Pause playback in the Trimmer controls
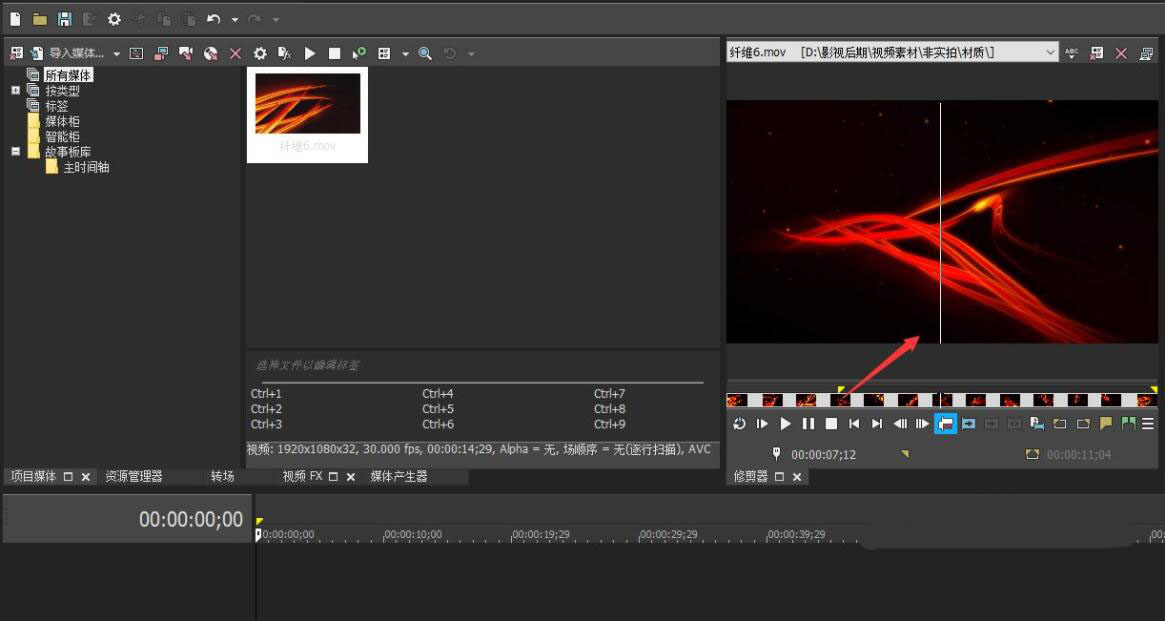 (x=808, y=423)
